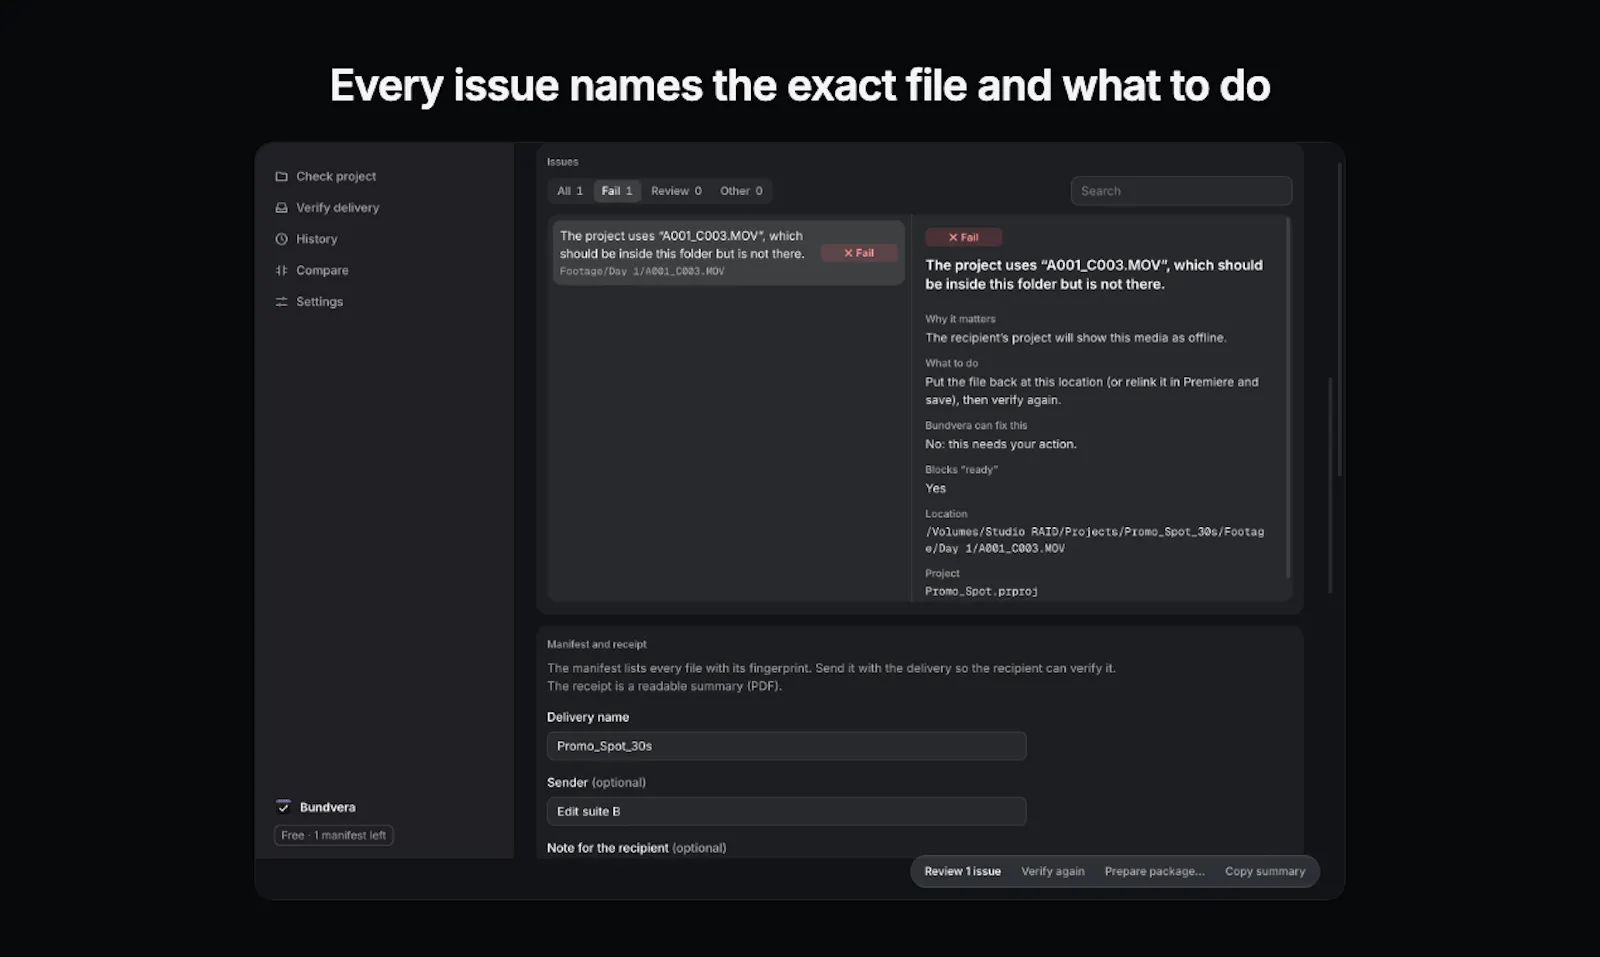Click the Promo_Spot.prproj project name
This screenshot has width=1600, height=957.
(x=981, y=592)
